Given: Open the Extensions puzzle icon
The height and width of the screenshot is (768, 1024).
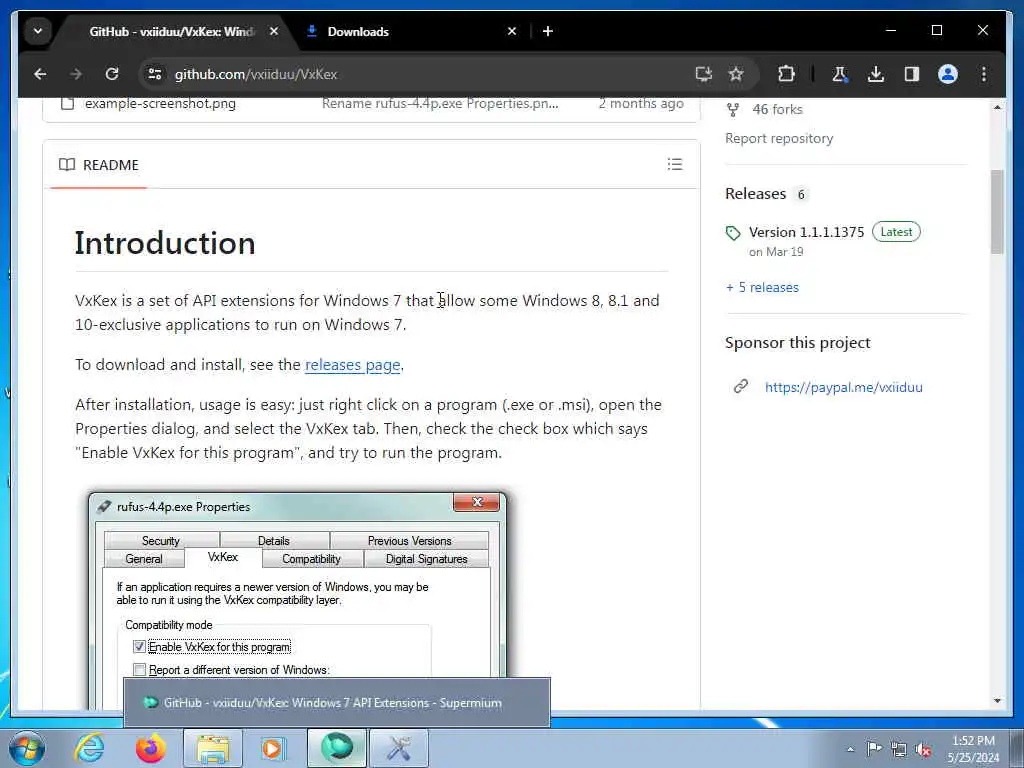Looking at the screenshot, I should tap(786, 74).
